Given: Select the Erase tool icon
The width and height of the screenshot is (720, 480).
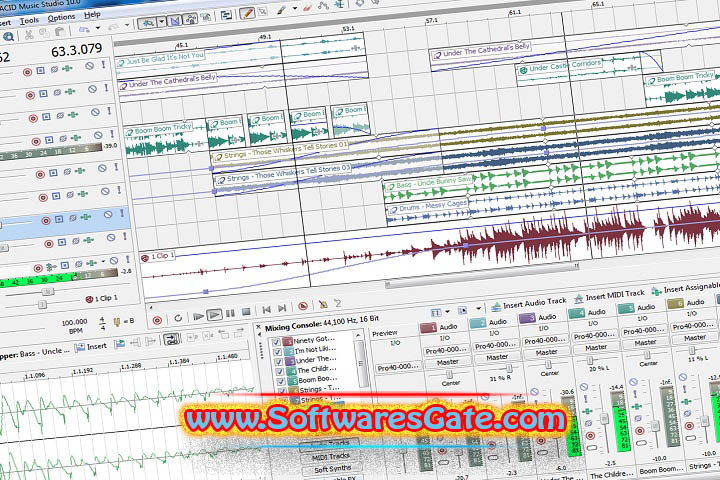Looking at the screenshot, I should pyautogui.click(x=307, y=7).
